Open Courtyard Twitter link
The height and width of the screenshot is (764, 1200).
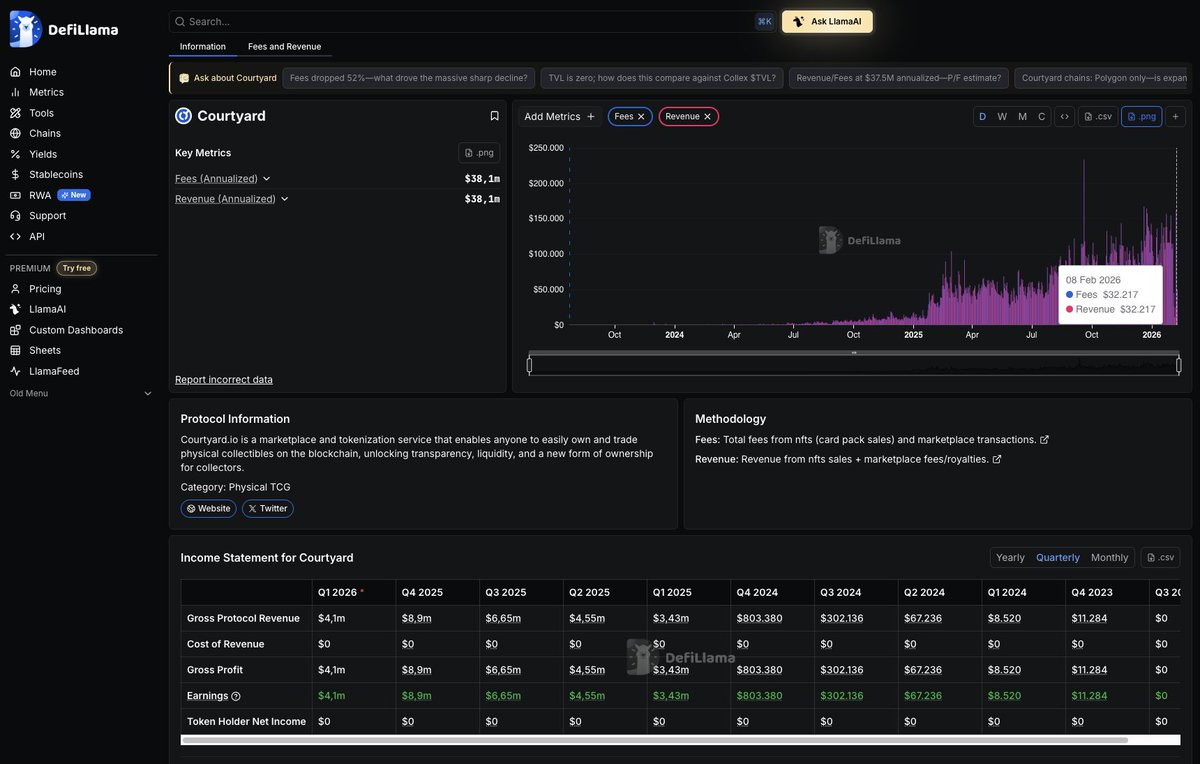point(267,509)
